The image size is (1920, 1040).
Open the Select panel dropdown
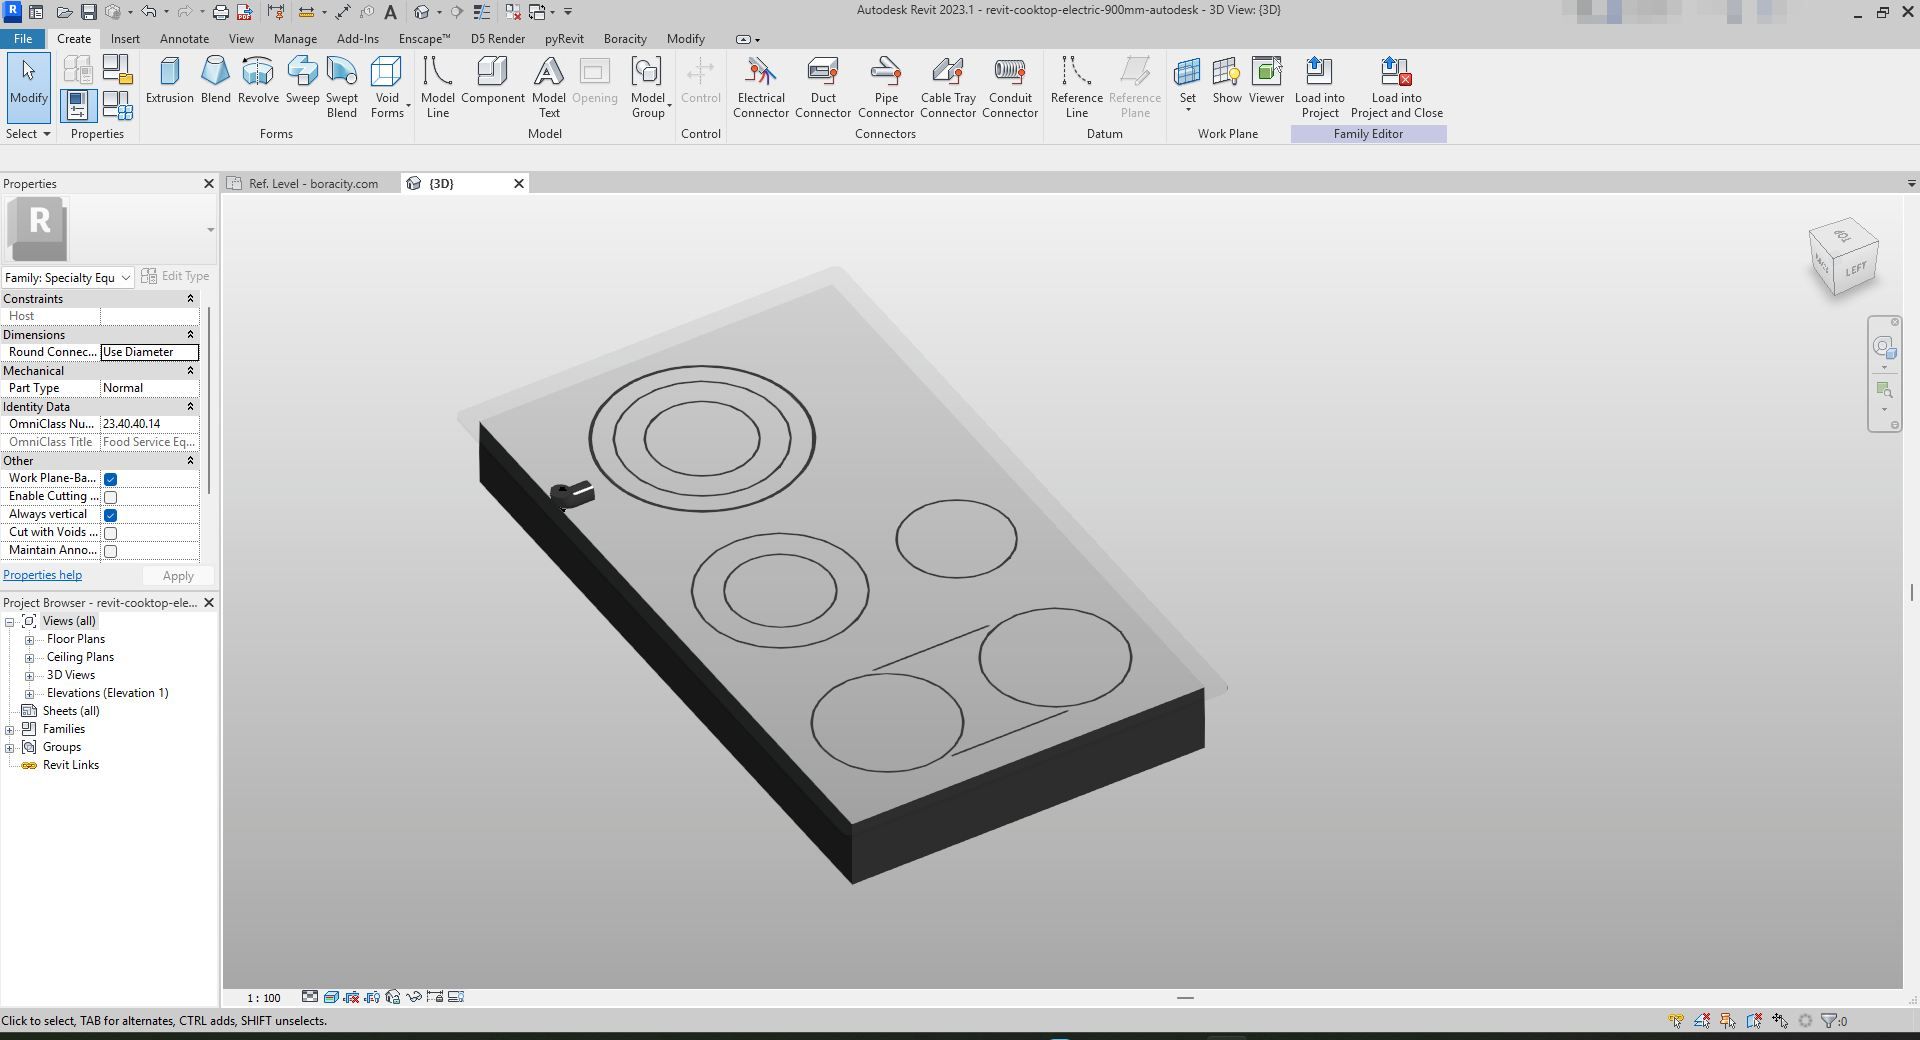[x=28, y=134]
